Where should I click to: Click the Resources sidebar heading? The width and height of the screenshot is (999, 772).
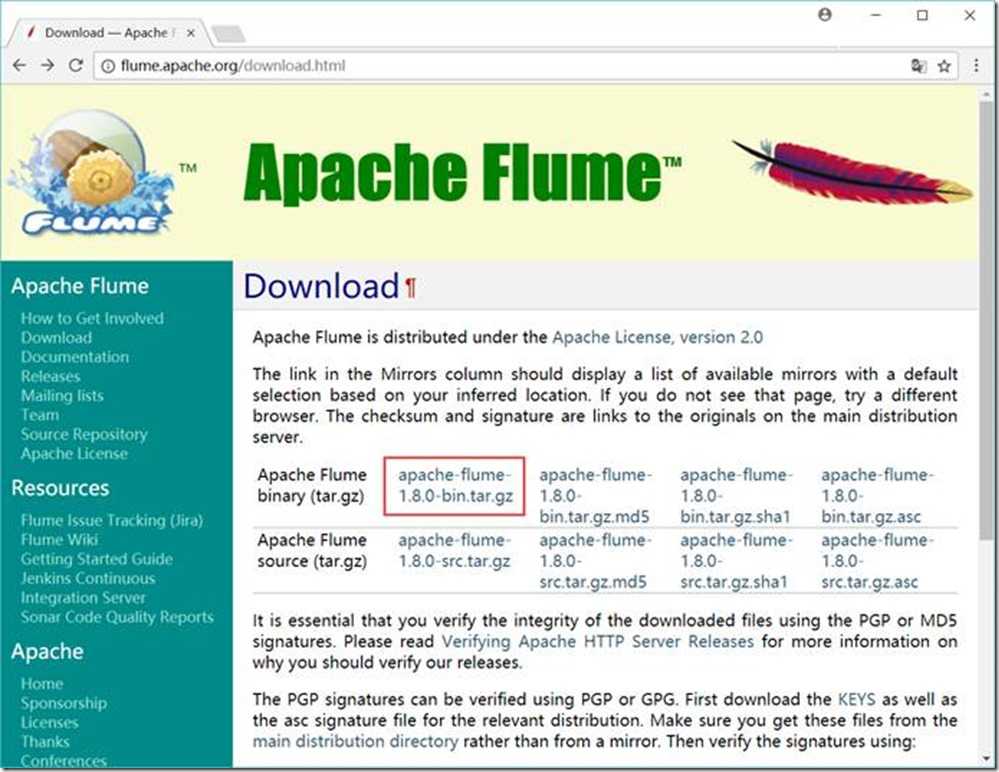click(60, 488)
